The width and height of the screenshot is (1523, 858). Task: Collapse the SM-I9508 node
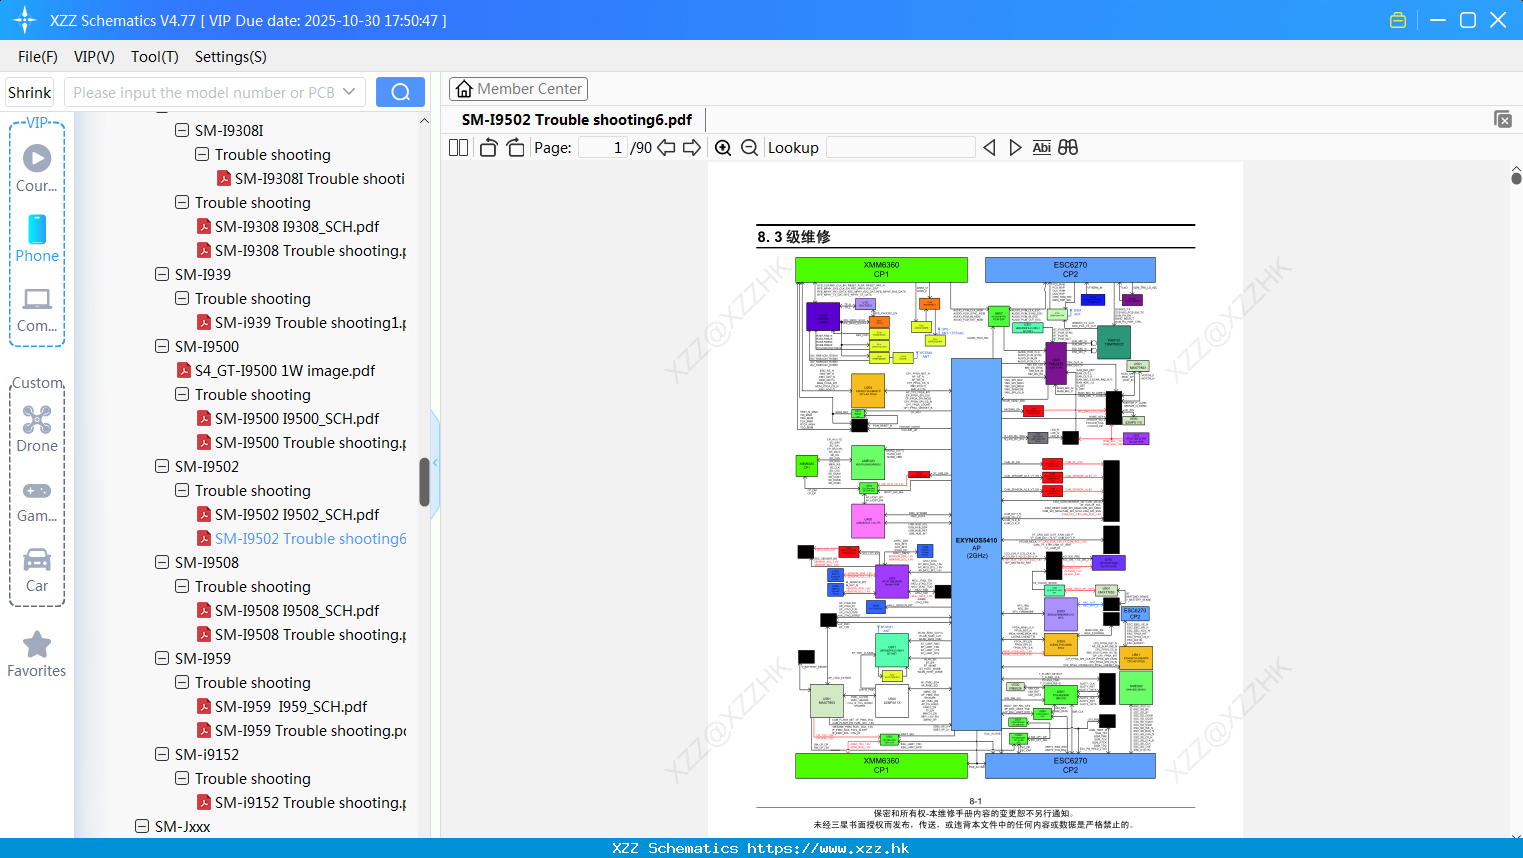click(162, 562)
